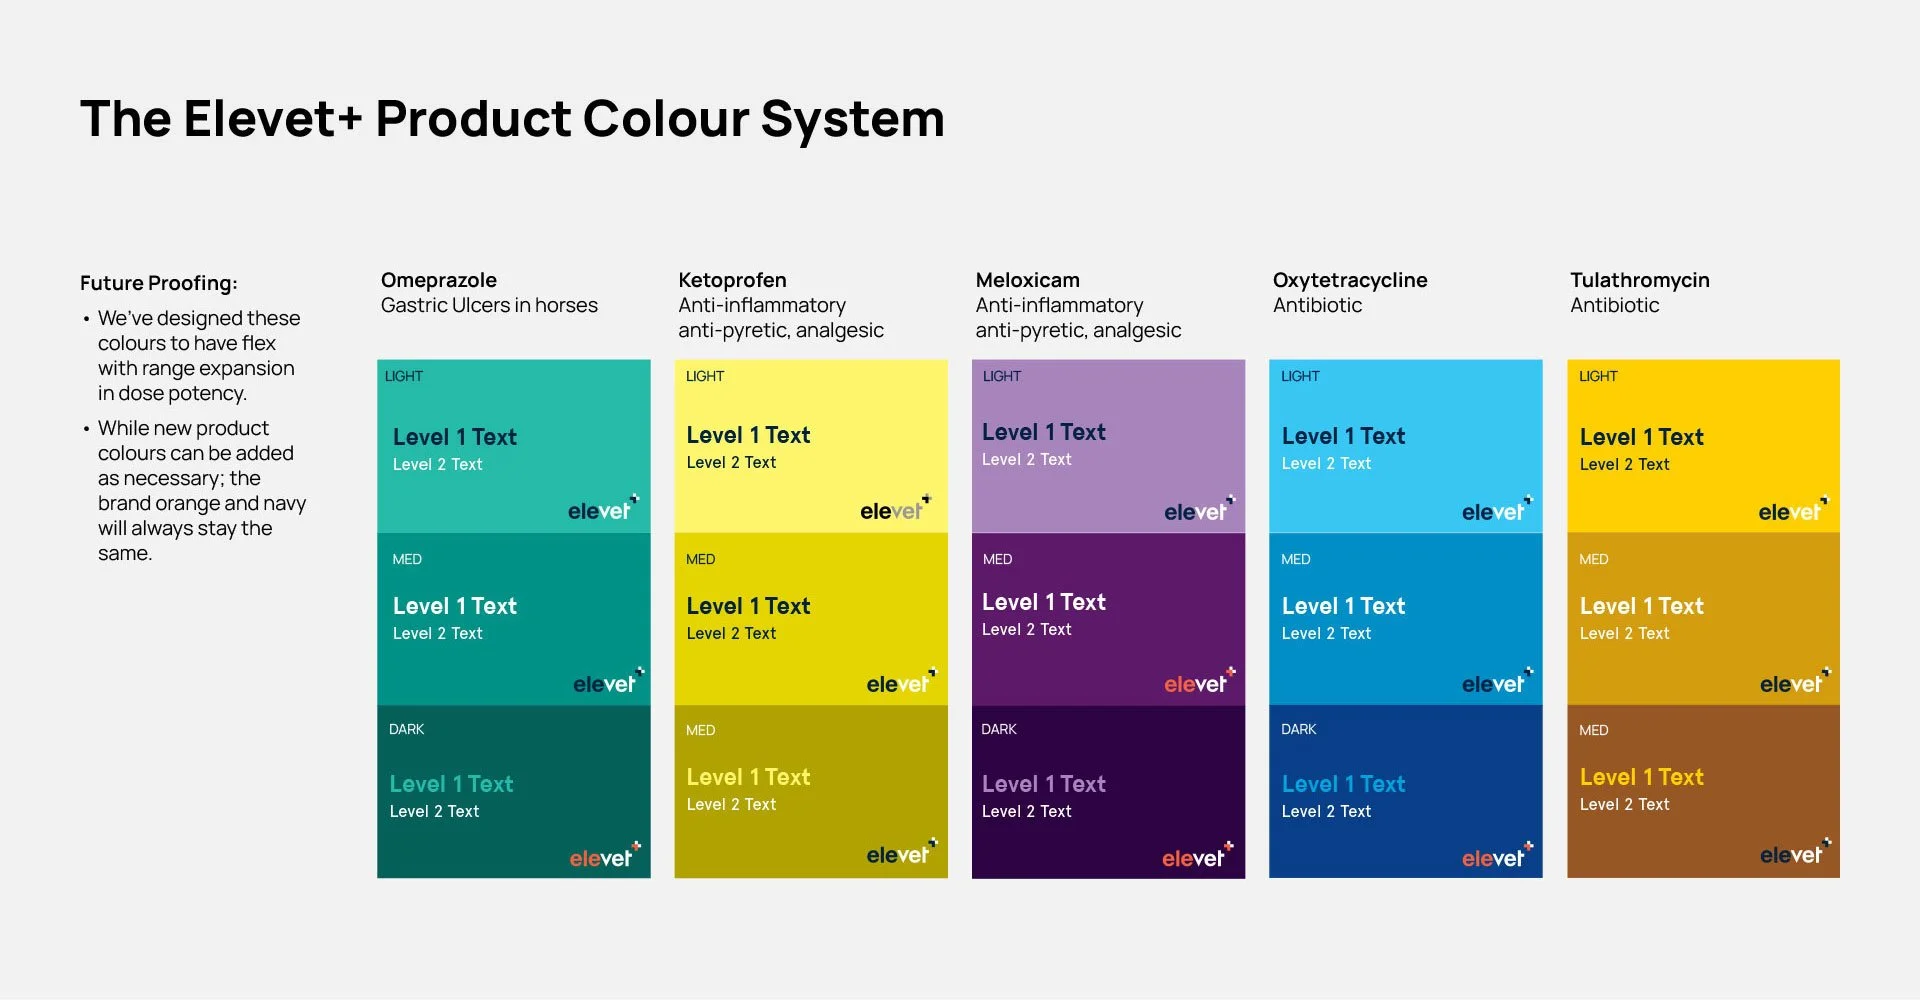Click the Omeprazole column heading
Screen dimensions: 1920x1000
pos(439,281)
